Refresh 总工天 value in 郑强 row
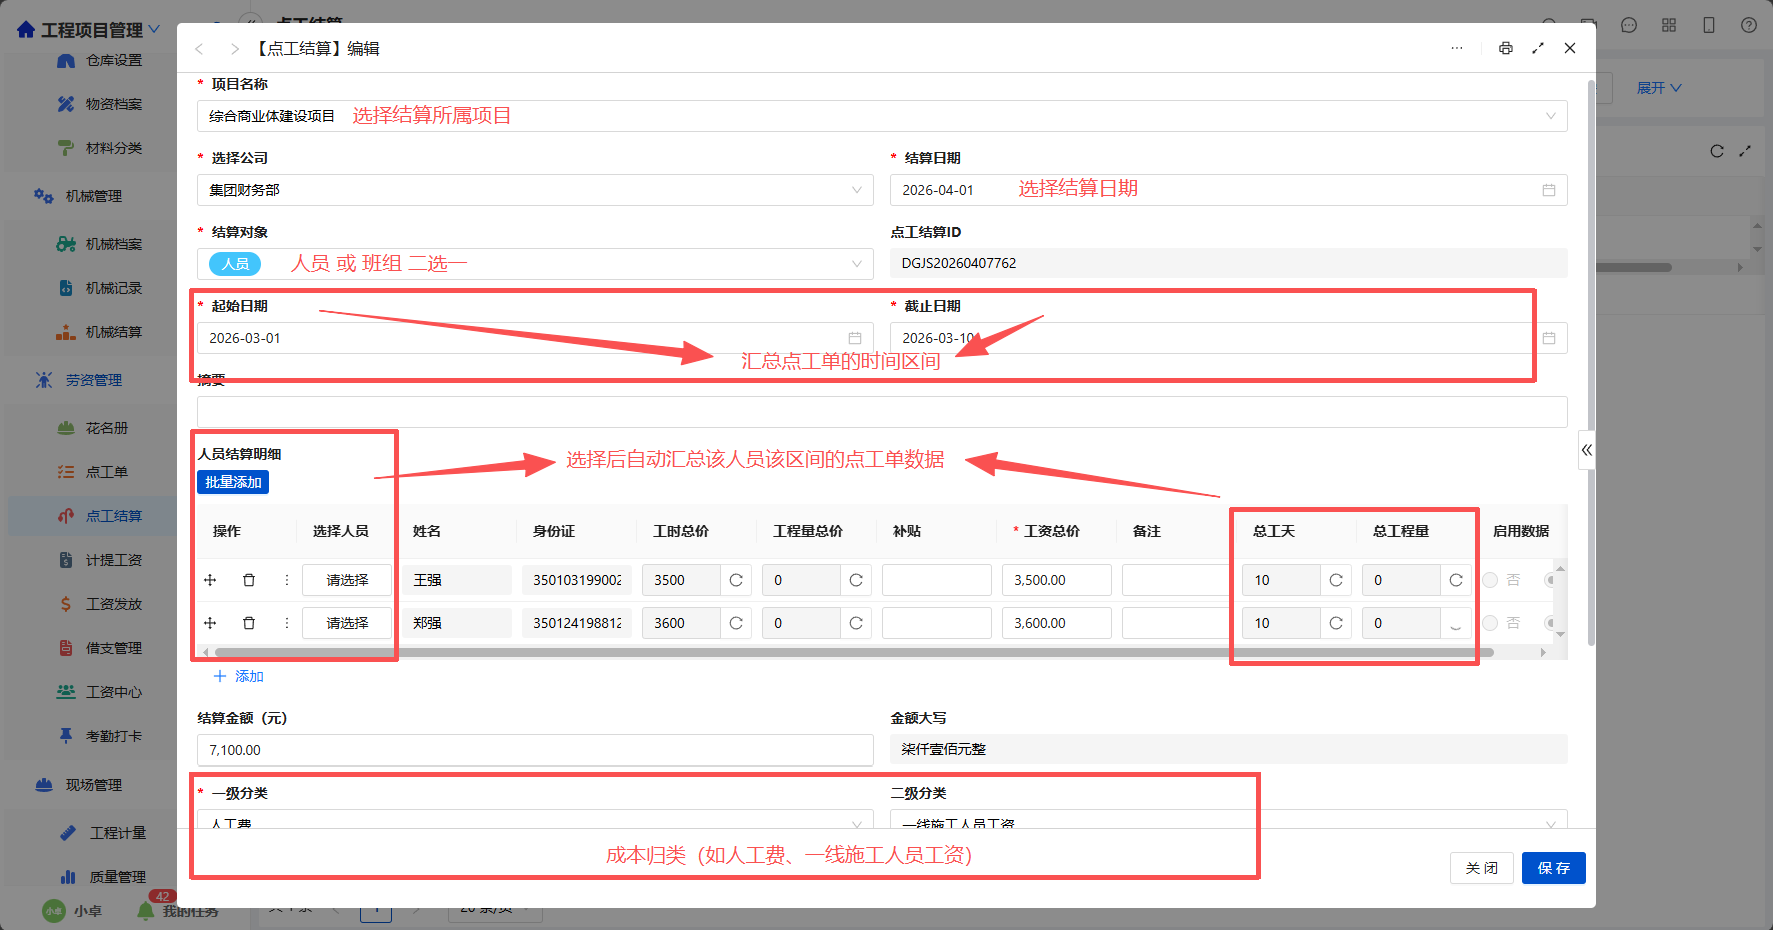The height and width of the screenshot is (930, 1773). 1336,623
